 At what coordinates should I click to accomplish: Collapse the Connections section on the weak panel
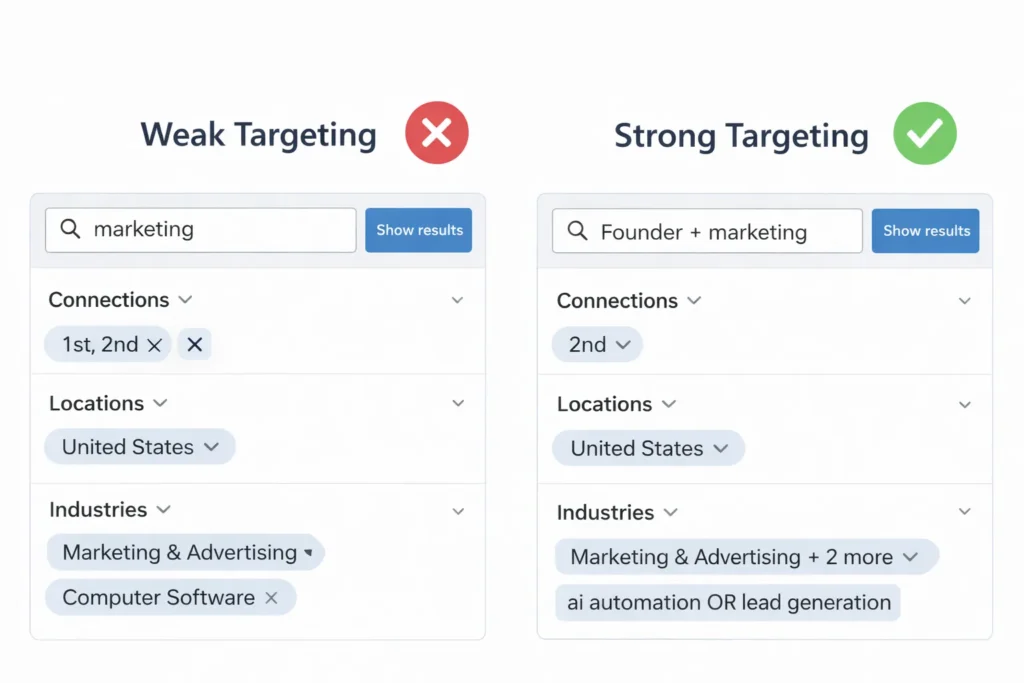458,300
